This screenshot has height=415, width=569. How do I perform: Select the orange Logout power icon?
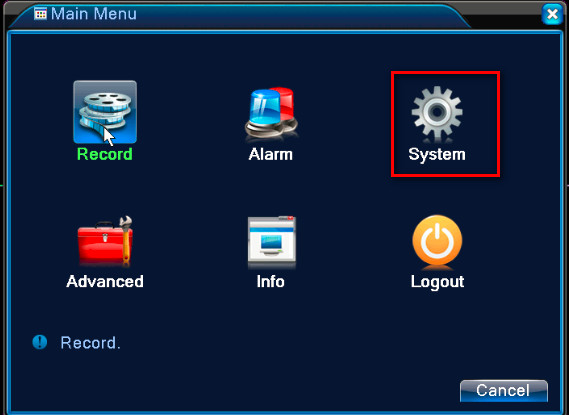tap(437, 241)
